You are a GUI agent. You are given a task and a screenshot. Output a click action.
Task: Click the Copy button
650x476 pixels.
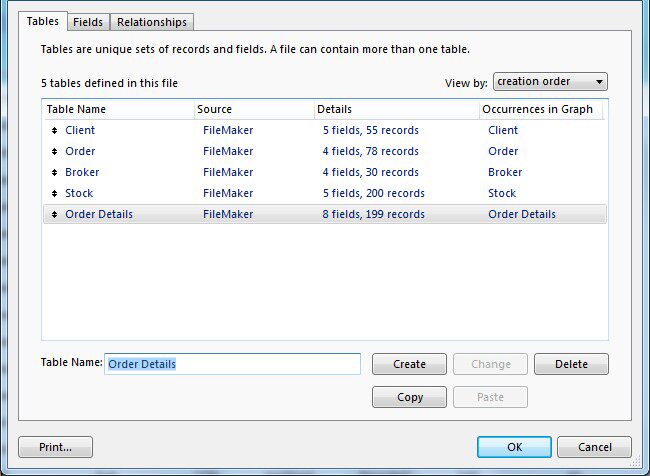pos(409,397)
